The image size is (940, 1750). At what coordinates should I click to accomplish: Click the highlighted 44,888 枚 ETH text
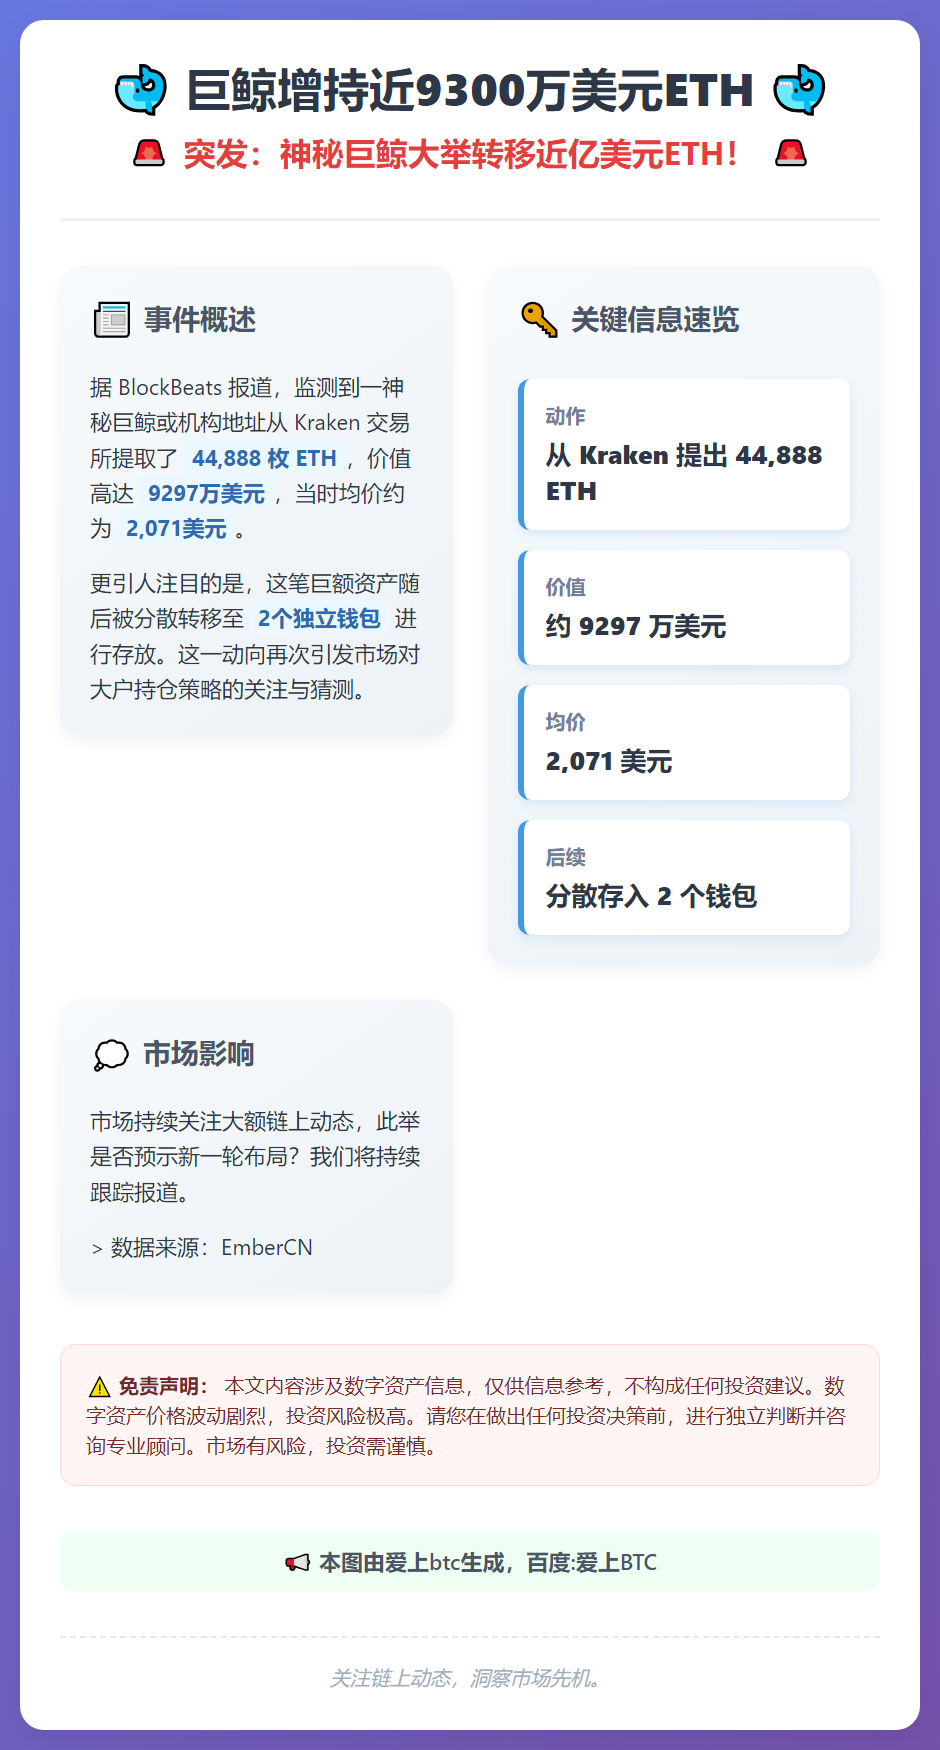click(x=264, y=458)
